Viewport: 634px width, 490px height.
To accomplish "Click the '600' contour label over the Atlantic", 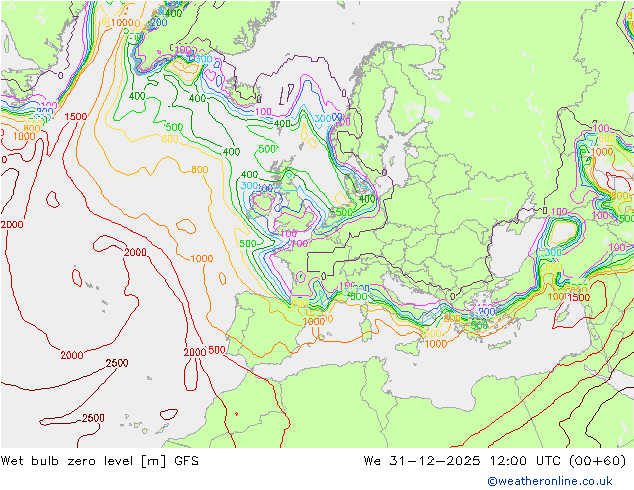I will (x=170, y=139).
